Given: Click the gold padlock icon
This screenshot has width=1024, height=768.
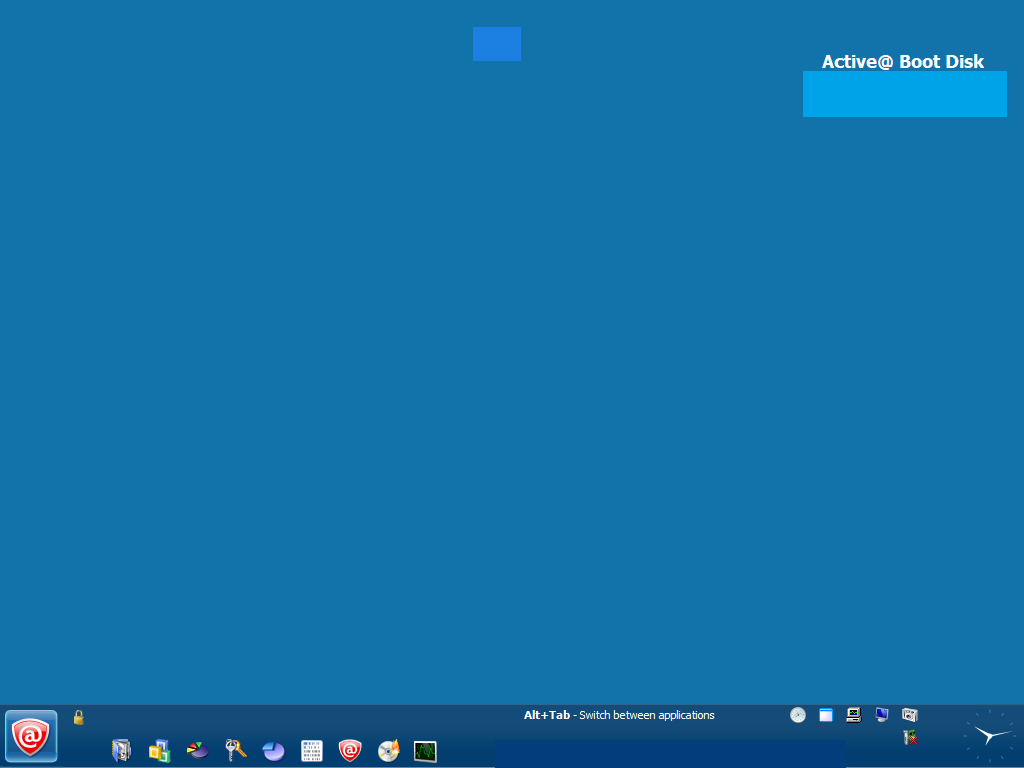Looking at the screenshot, I should click(x=78, y=717).
